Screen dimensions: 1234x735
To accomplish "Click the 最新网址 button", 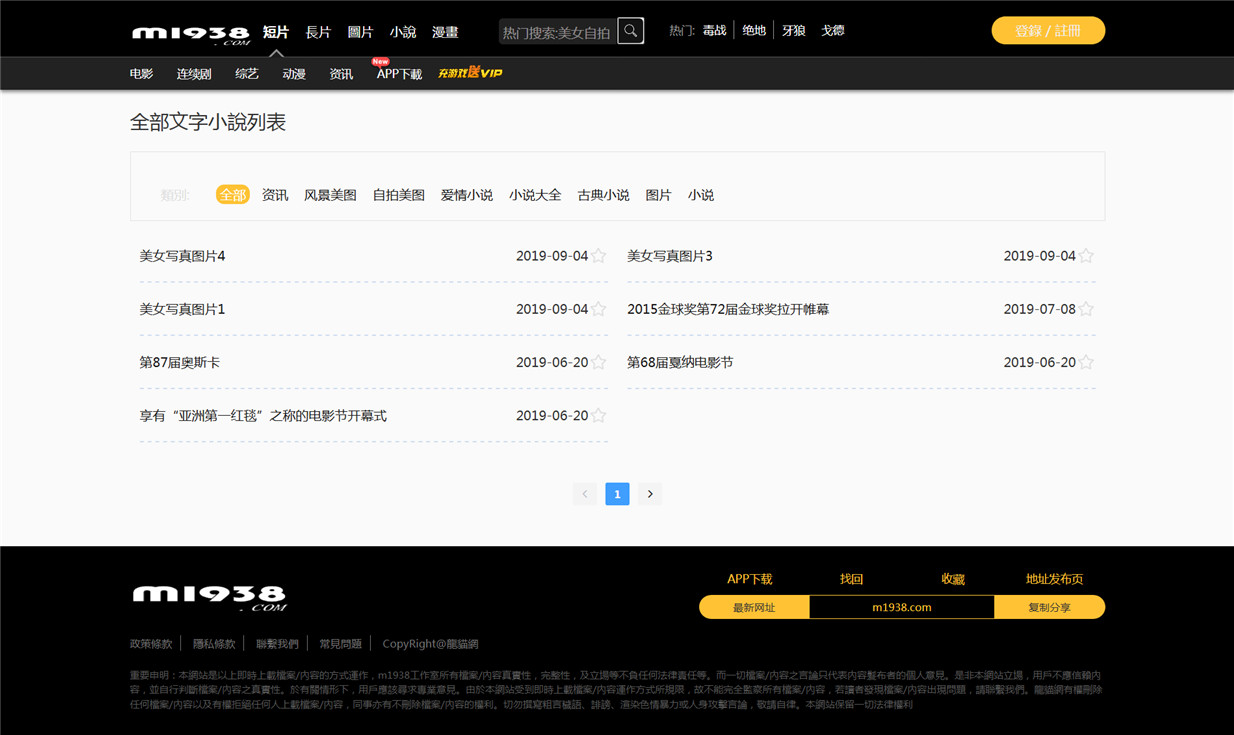I will coord(754,607).
